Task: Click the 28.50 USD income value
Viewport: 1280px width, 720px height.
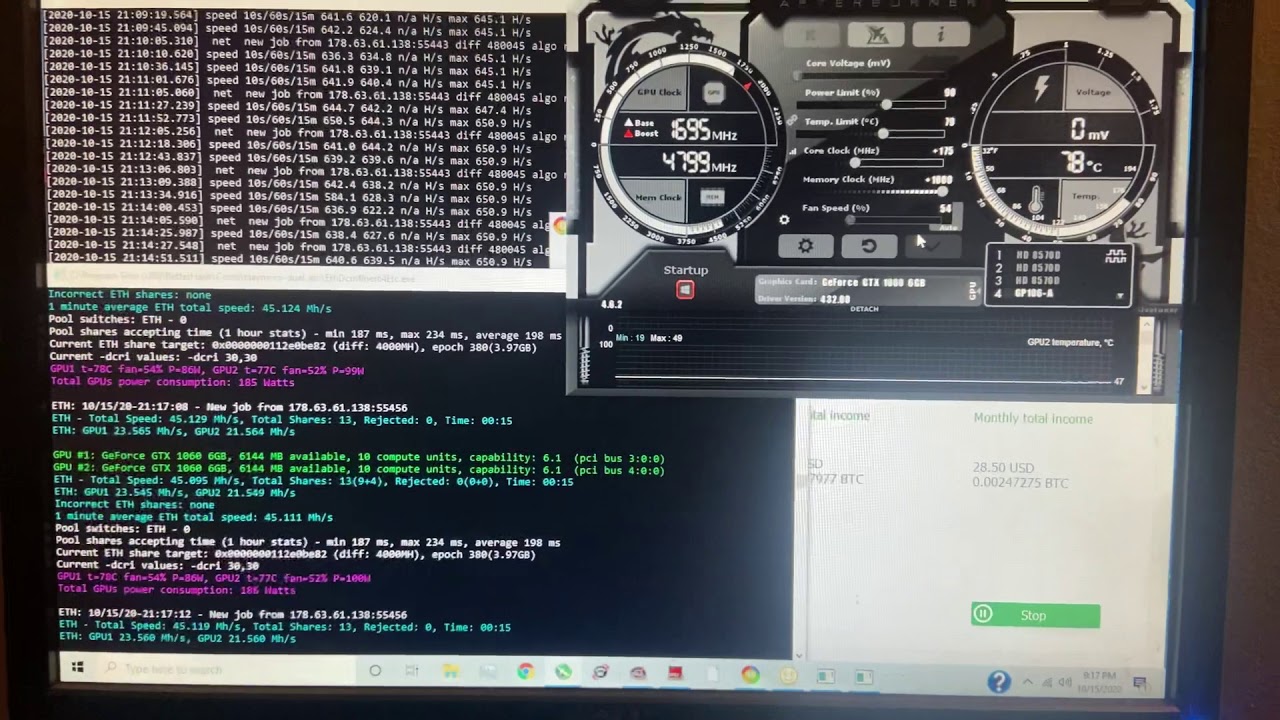Action: (1003, 467)
